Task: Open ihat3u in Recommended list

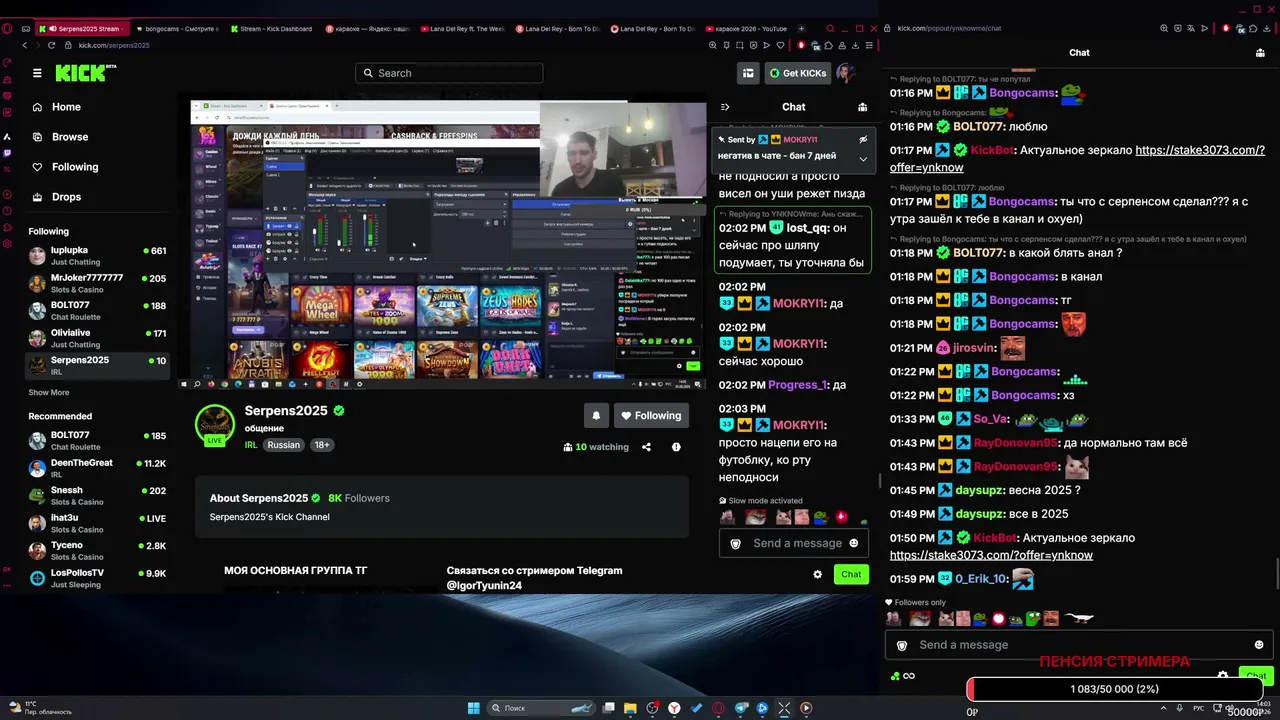Action: point(98,523)
